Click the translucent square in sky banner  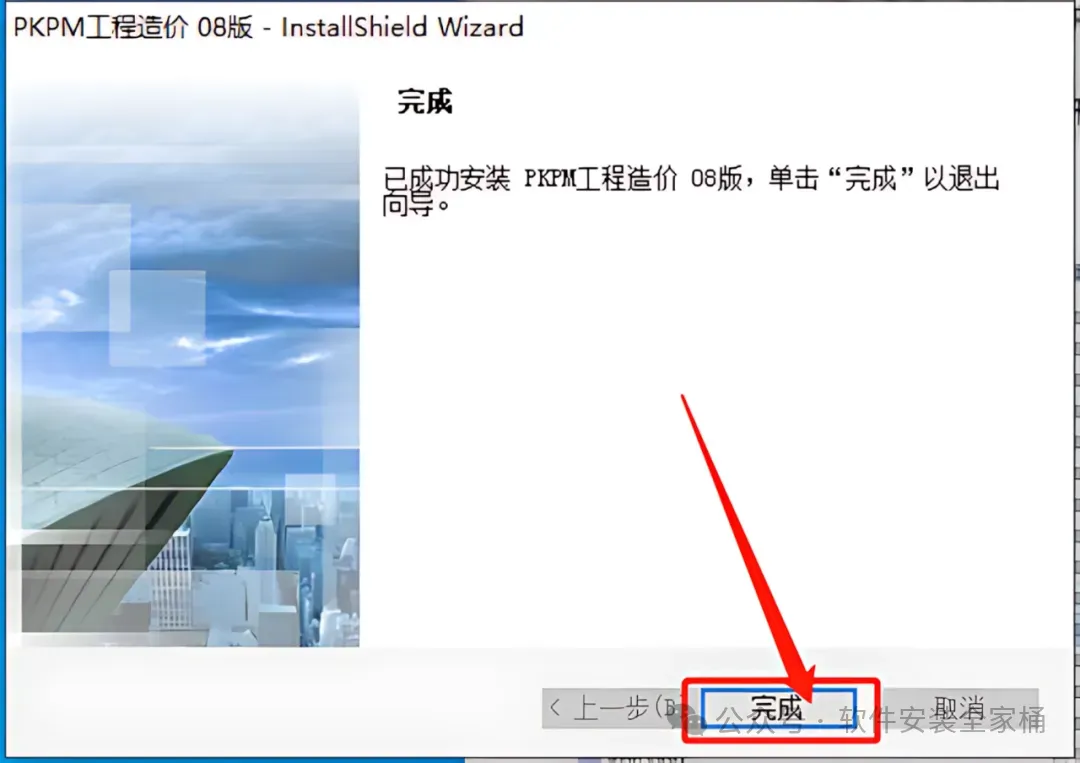(x=157, y=318)
